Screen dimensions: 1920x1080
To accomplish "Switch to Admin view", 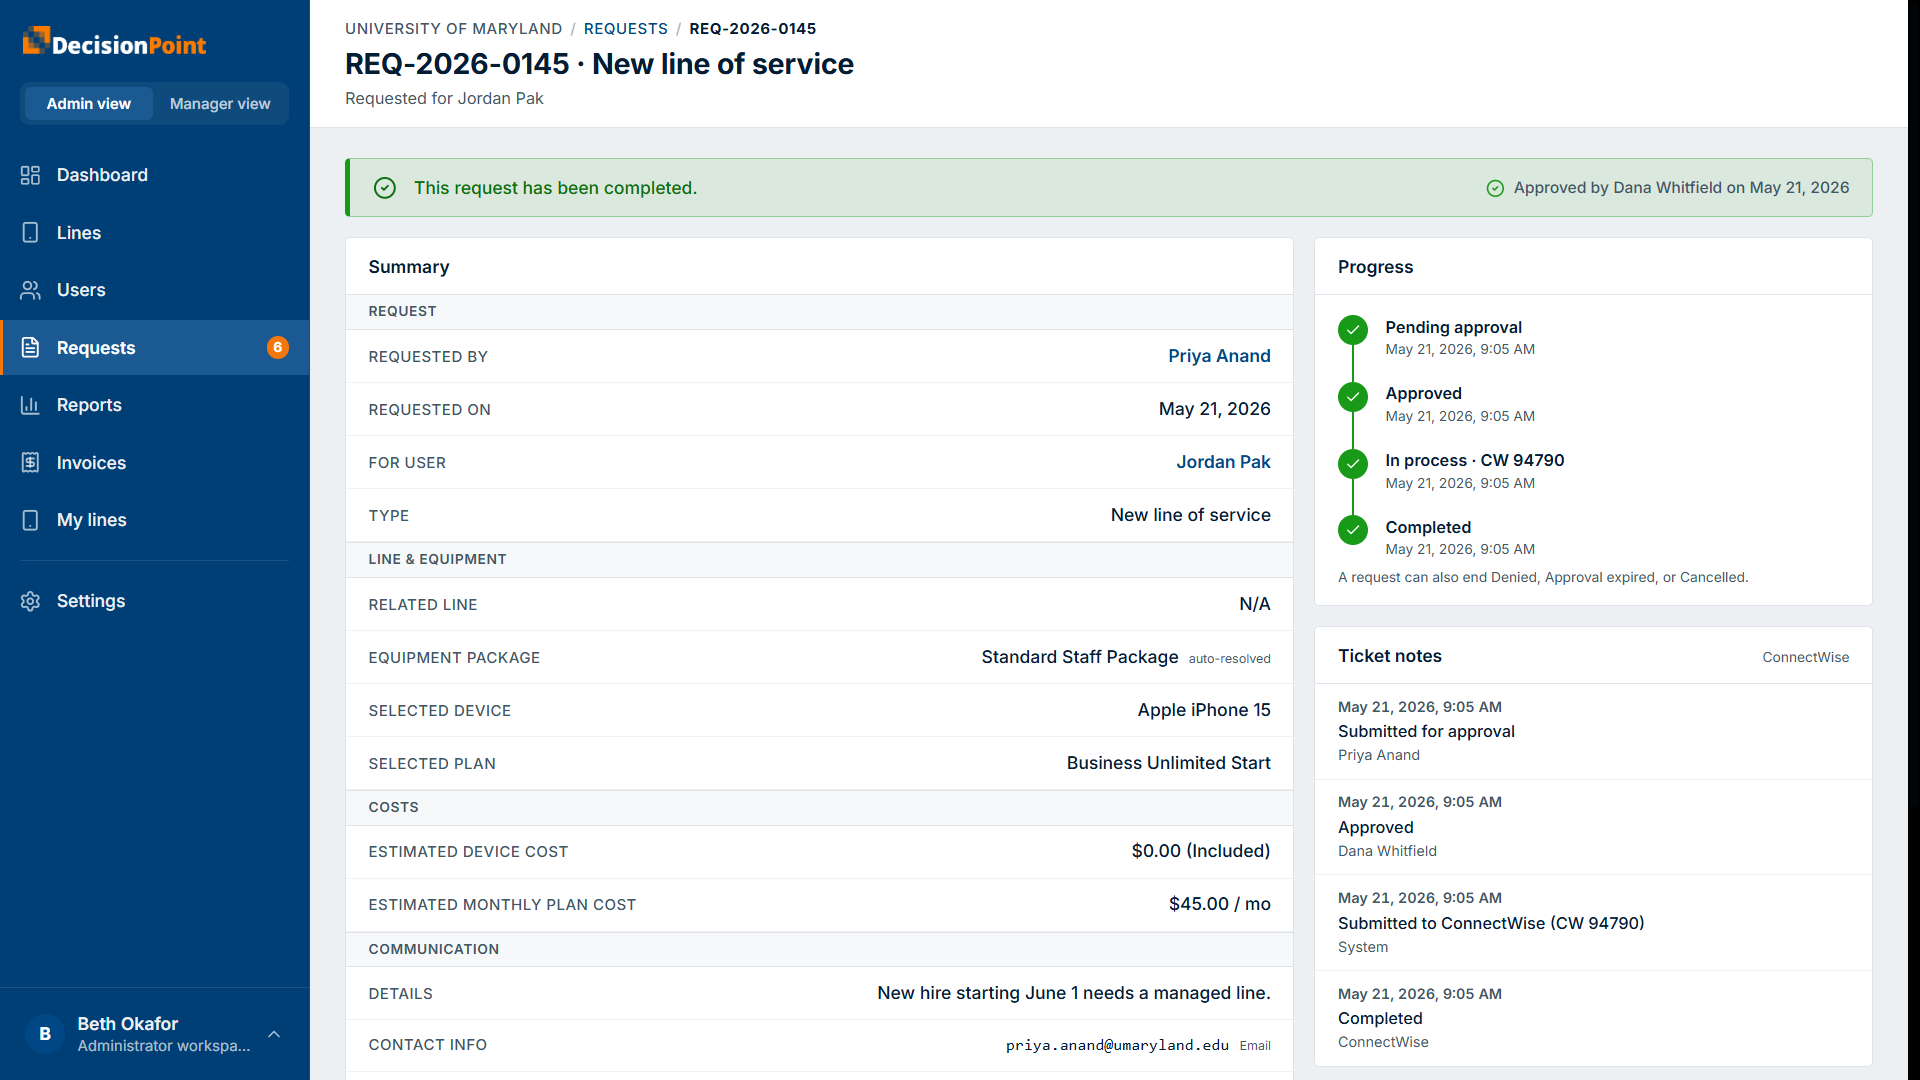I will (88, 104).
